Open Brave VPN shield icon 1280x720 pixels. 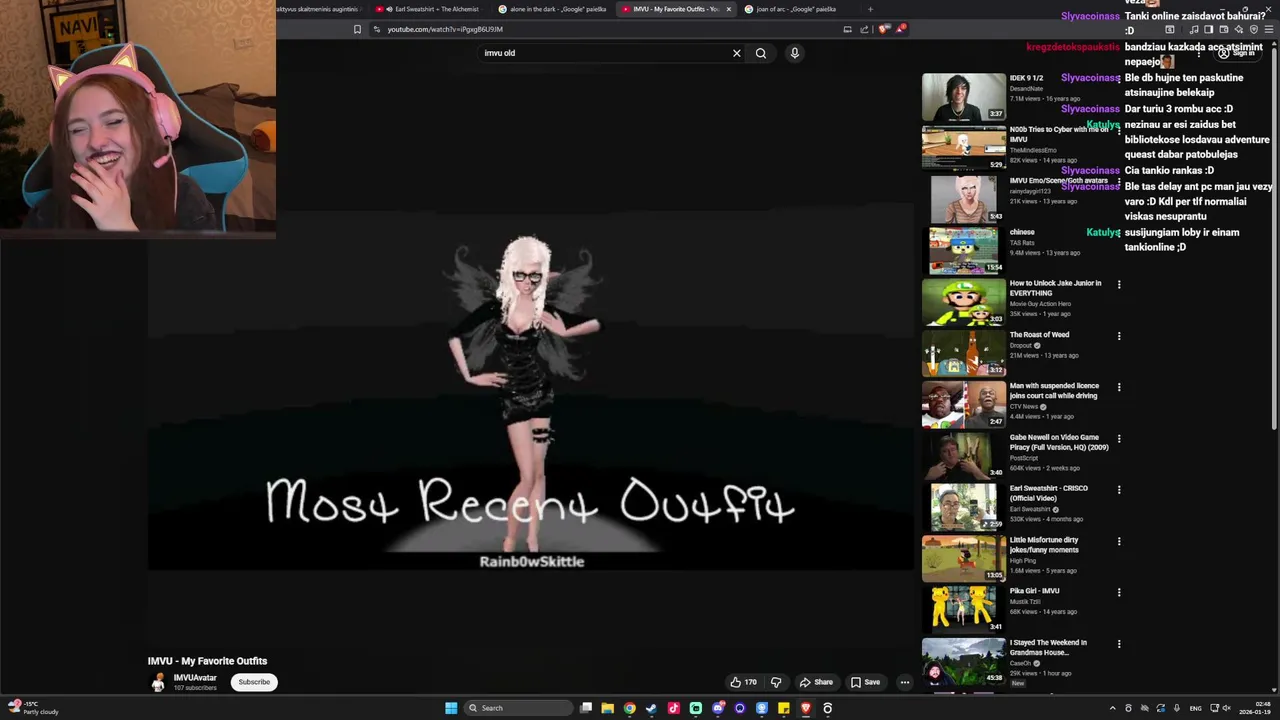(1254, 29)
